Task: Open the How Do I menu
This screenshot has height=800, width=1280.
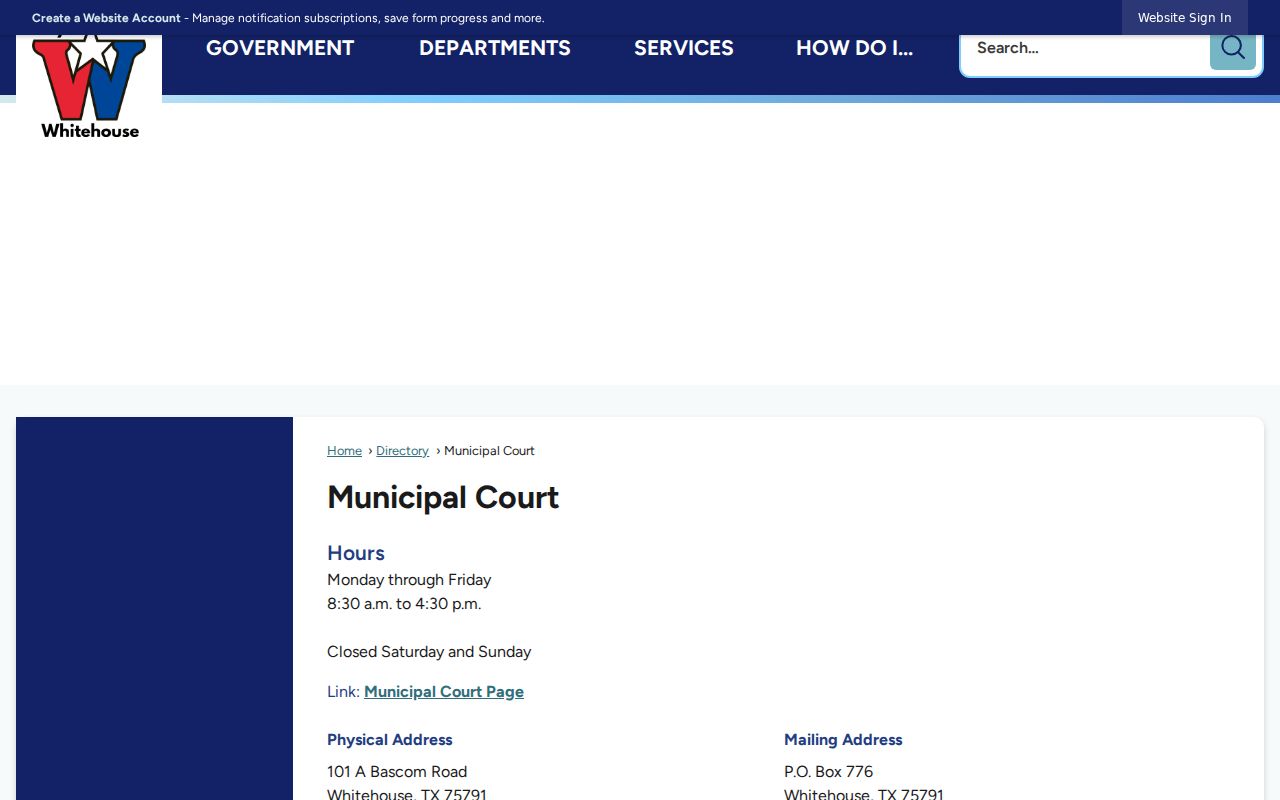Action: (855, 48)
